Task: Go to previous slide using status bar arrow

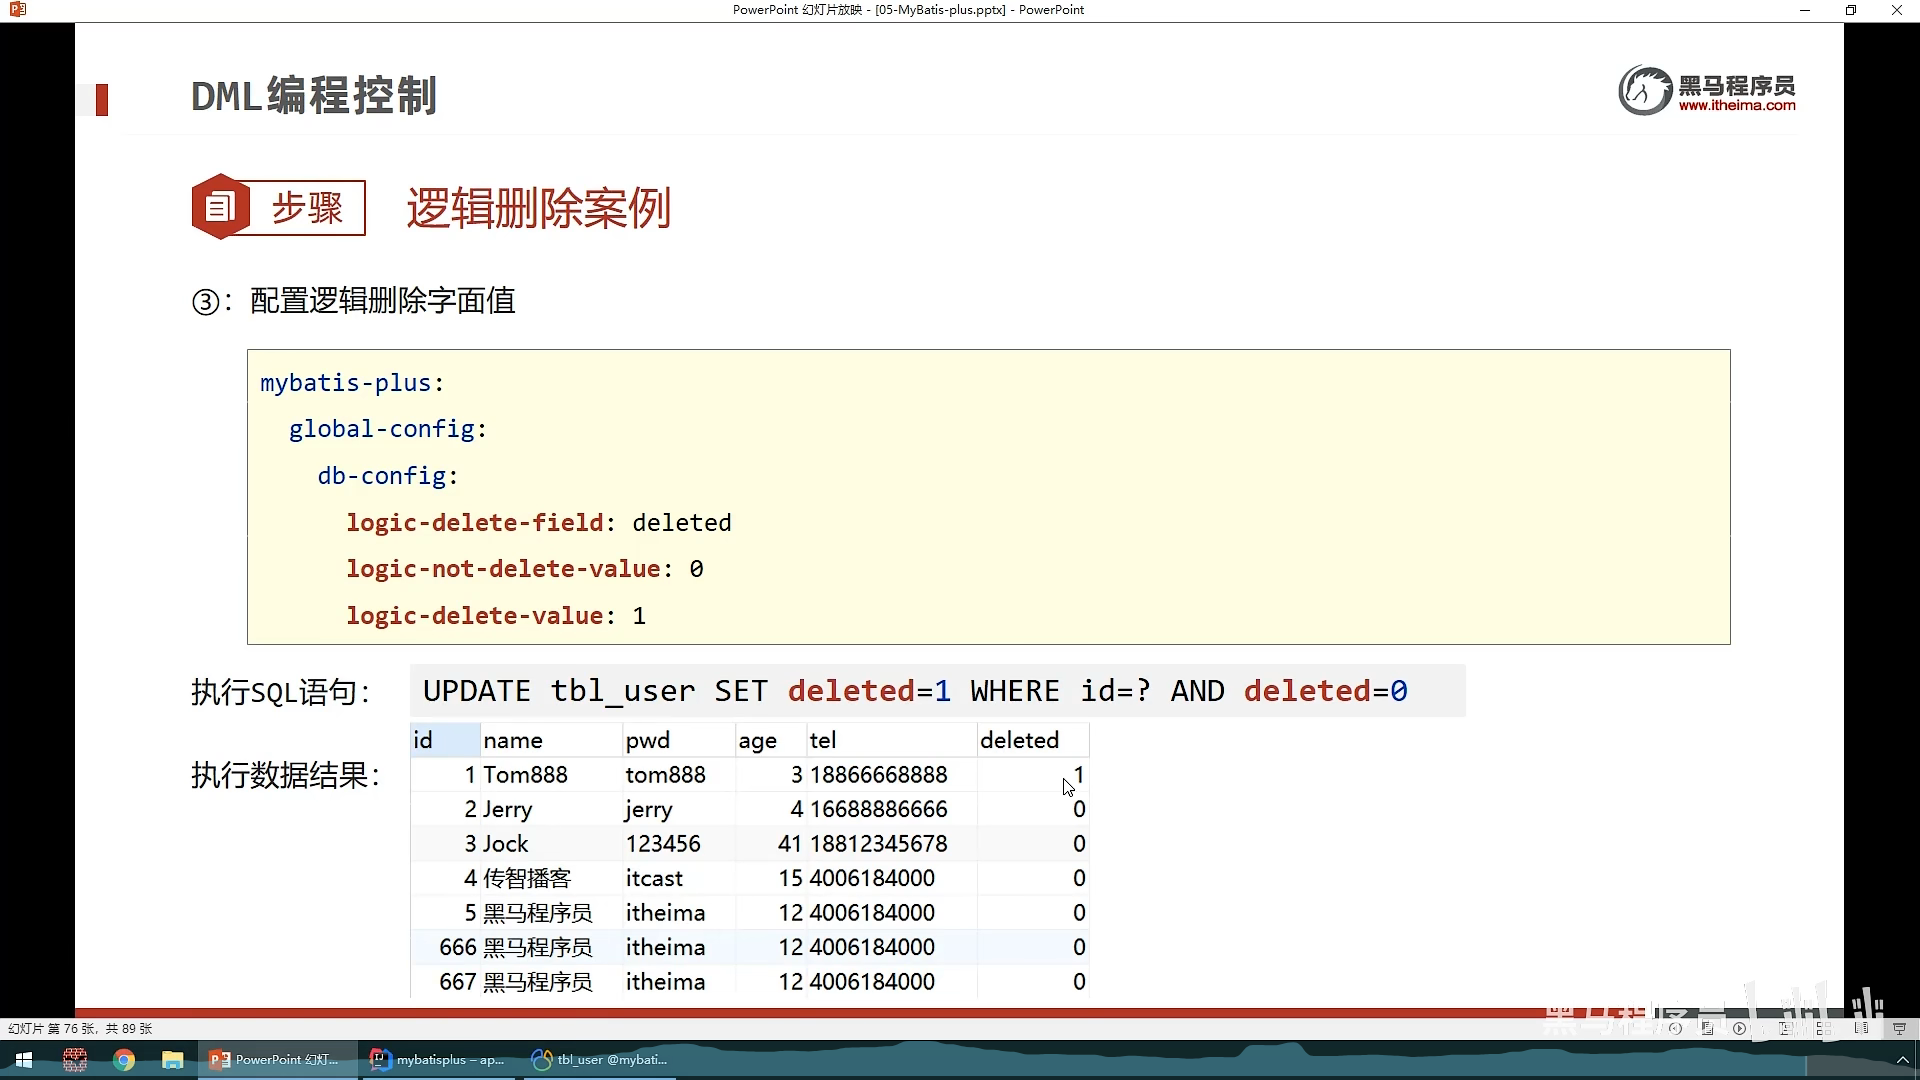Action: point(1675,1028)
